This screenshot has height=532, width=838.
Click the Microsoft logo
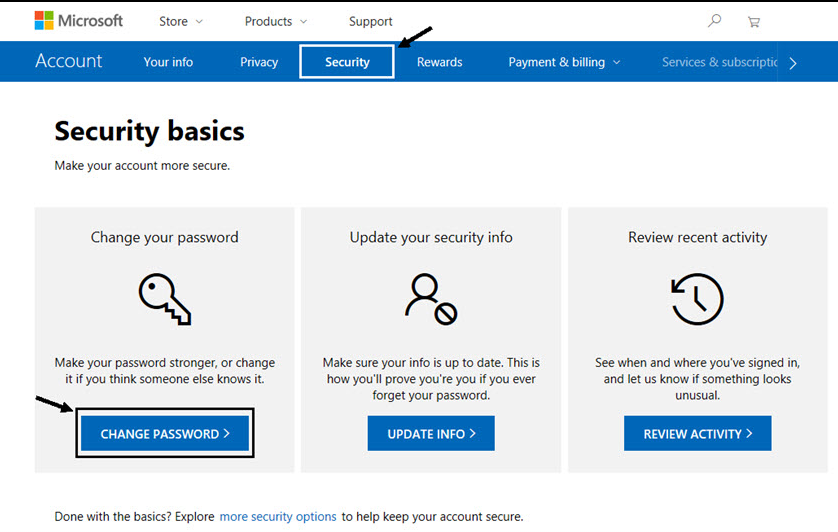tap(79, 21)
